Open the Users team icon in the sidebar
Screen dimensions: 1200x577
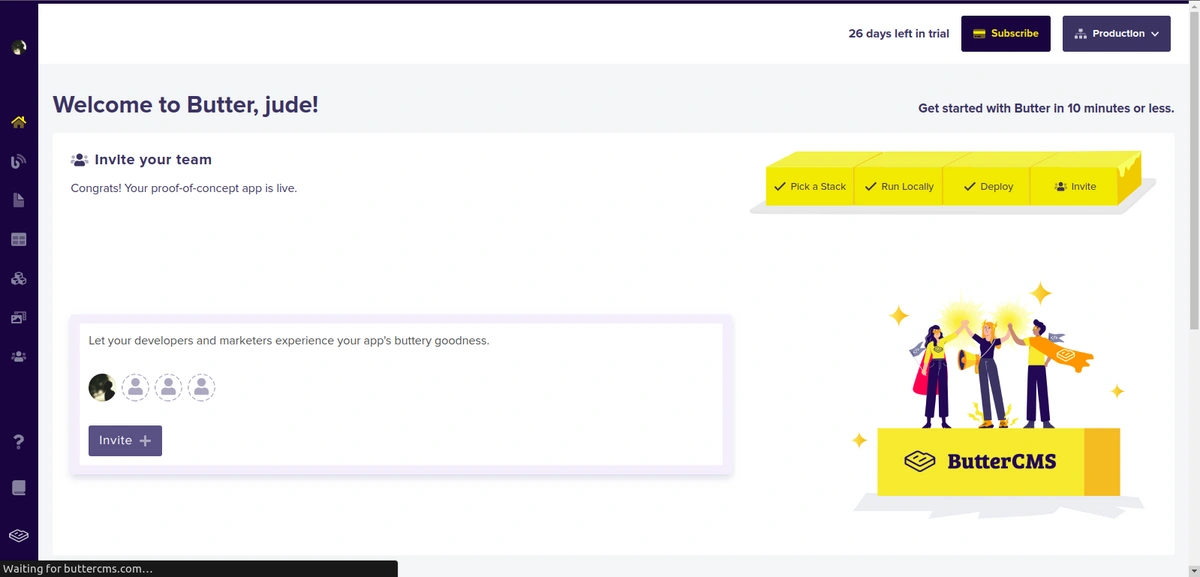coord(18,356)
